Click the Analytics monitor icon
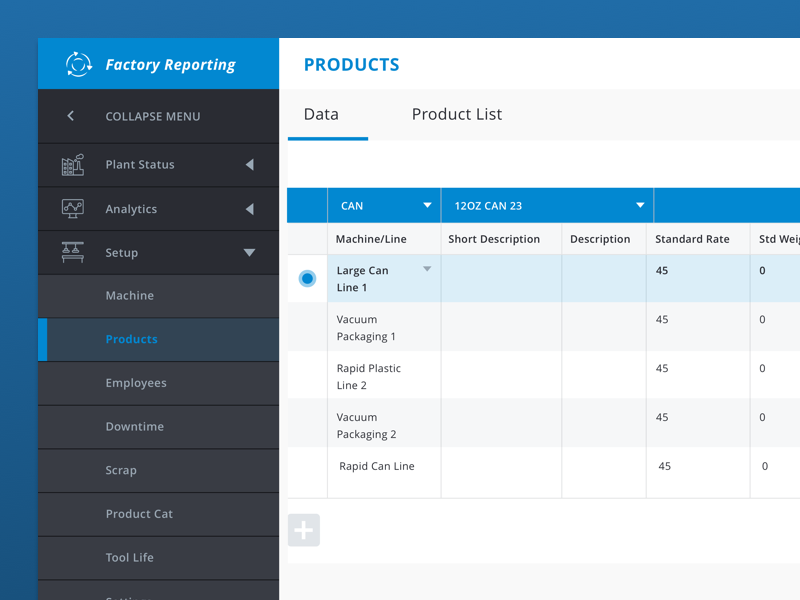This screenshot has height=600, width=800. point(70,208)
